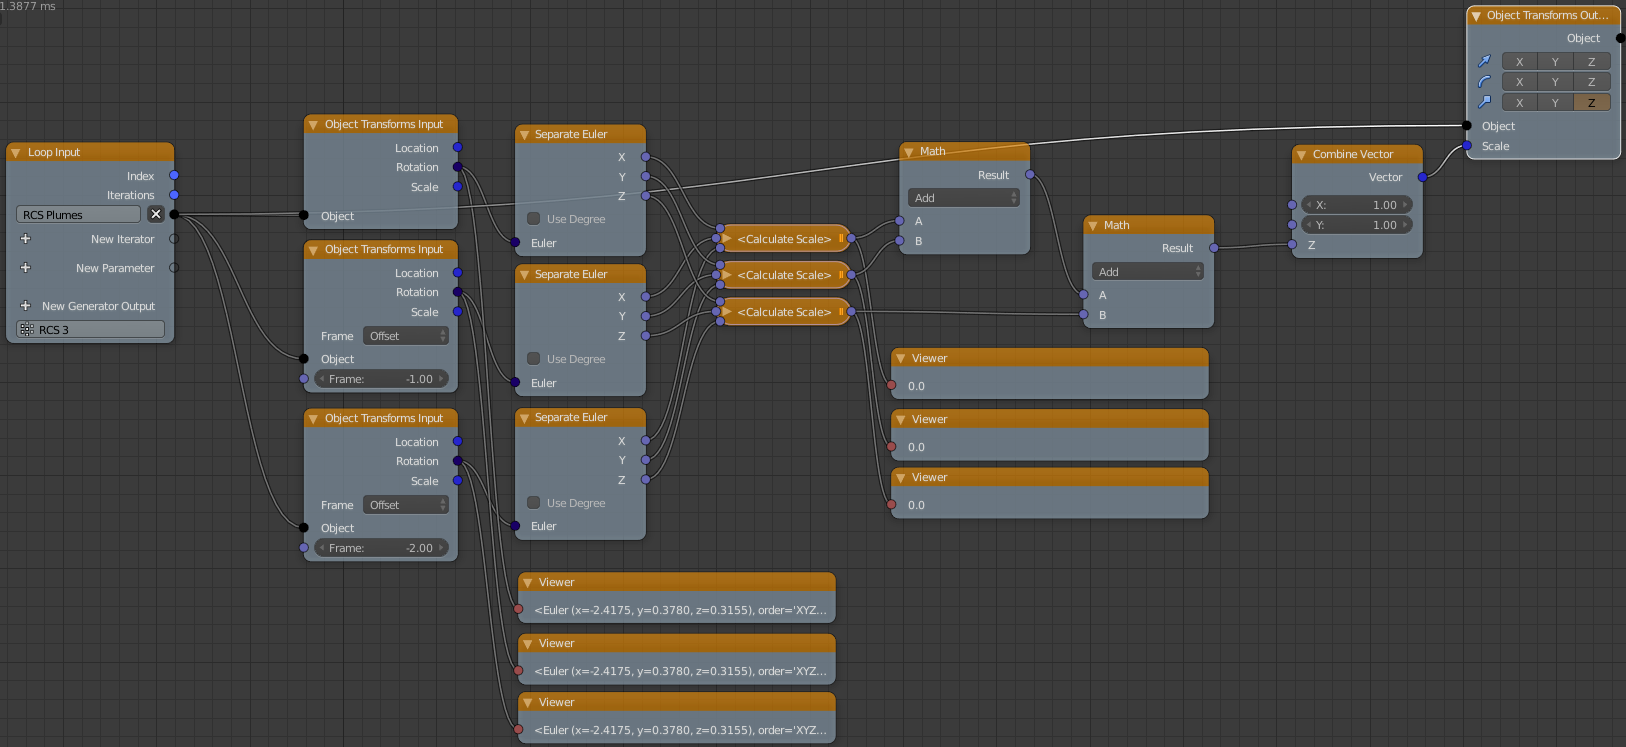Click the Object output socket on Object Transforms Output
Screen dimensions: 1626x747
(1620, 38)
